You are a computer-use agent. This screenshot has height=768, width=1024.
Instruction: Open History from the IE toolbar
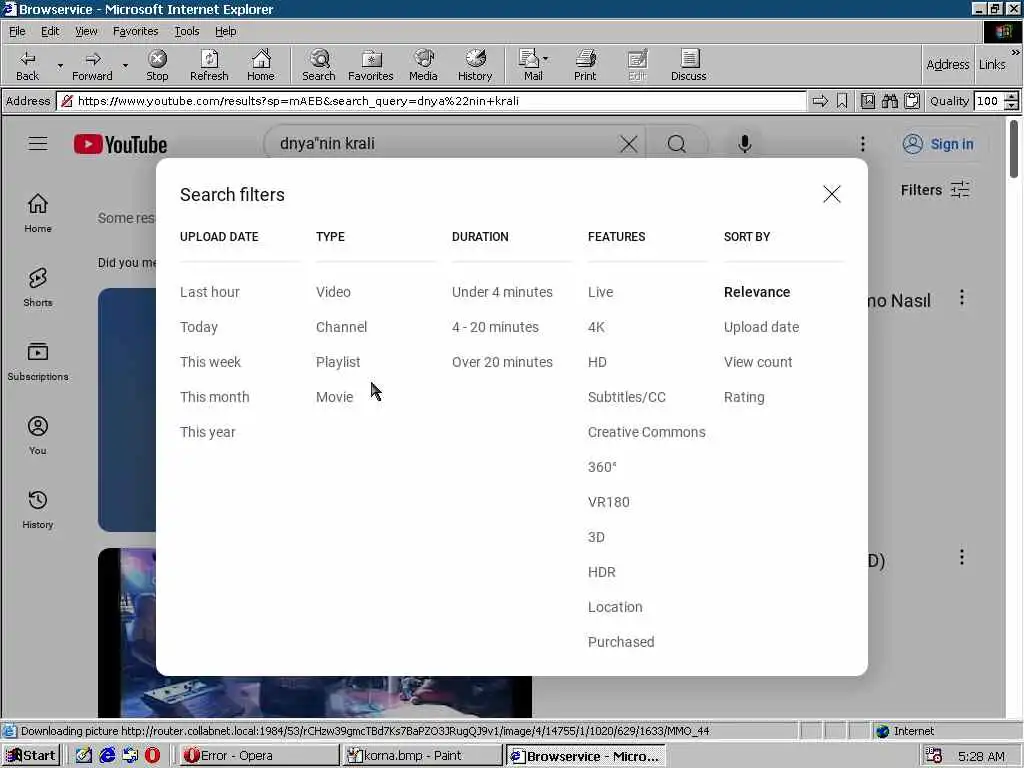click(475, 65)
